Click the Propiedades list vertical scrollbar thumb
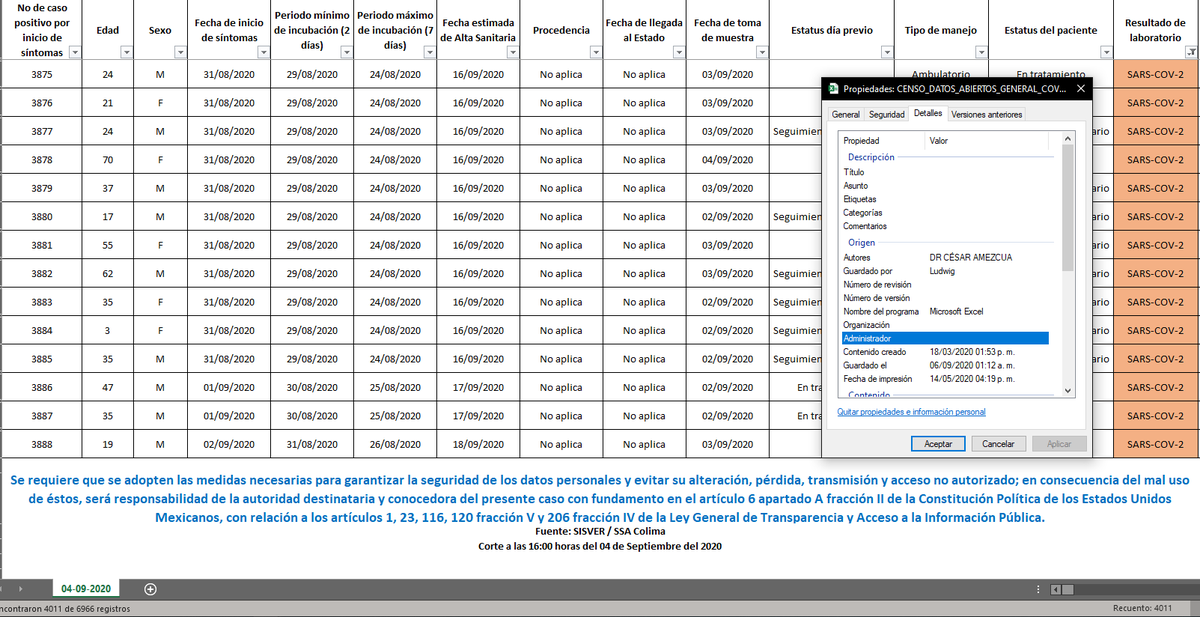The image size is (1200, 617). [x=1067, y=209]
